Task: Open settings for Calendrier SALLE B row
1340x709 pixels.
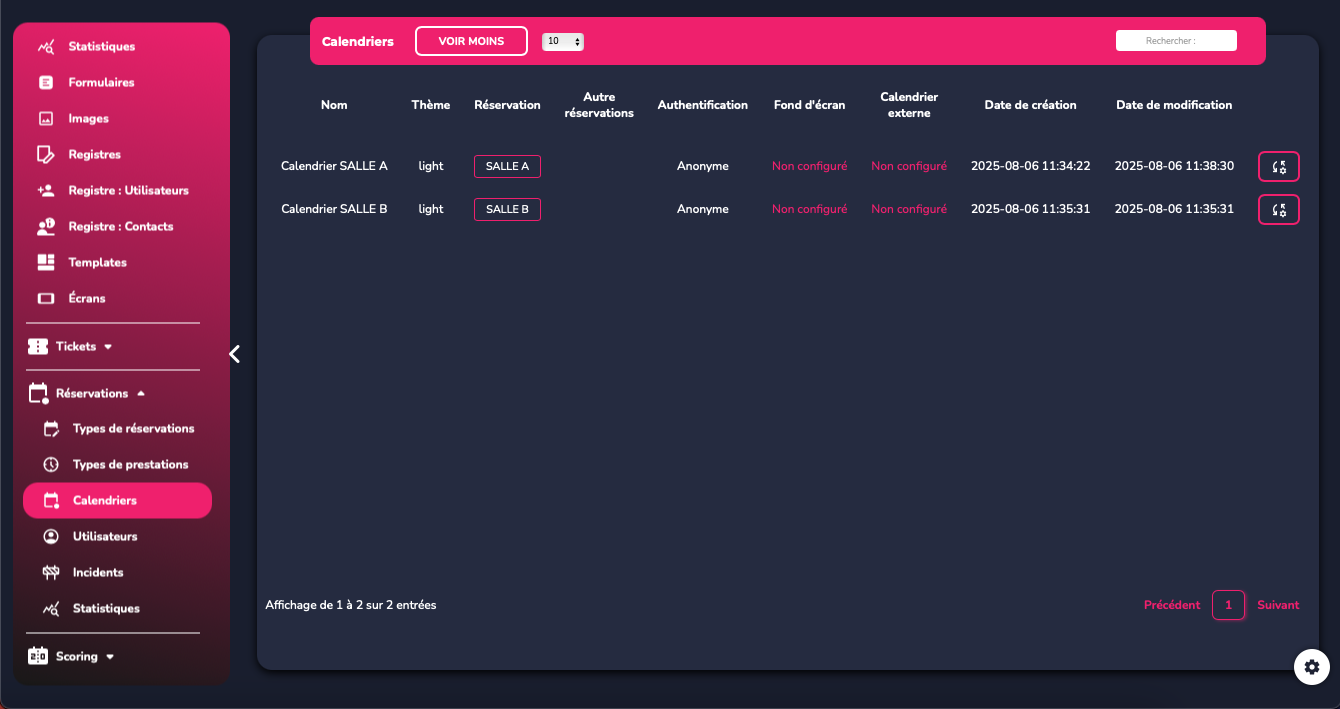Action: [1278, 209]
